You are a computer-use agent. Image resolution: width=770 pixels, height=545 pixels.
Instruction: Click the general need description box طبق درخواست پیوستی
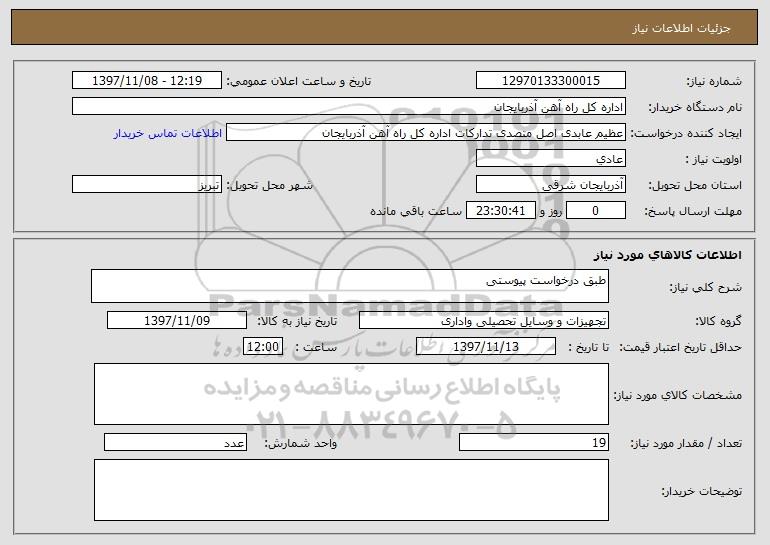tap(350, 286)
